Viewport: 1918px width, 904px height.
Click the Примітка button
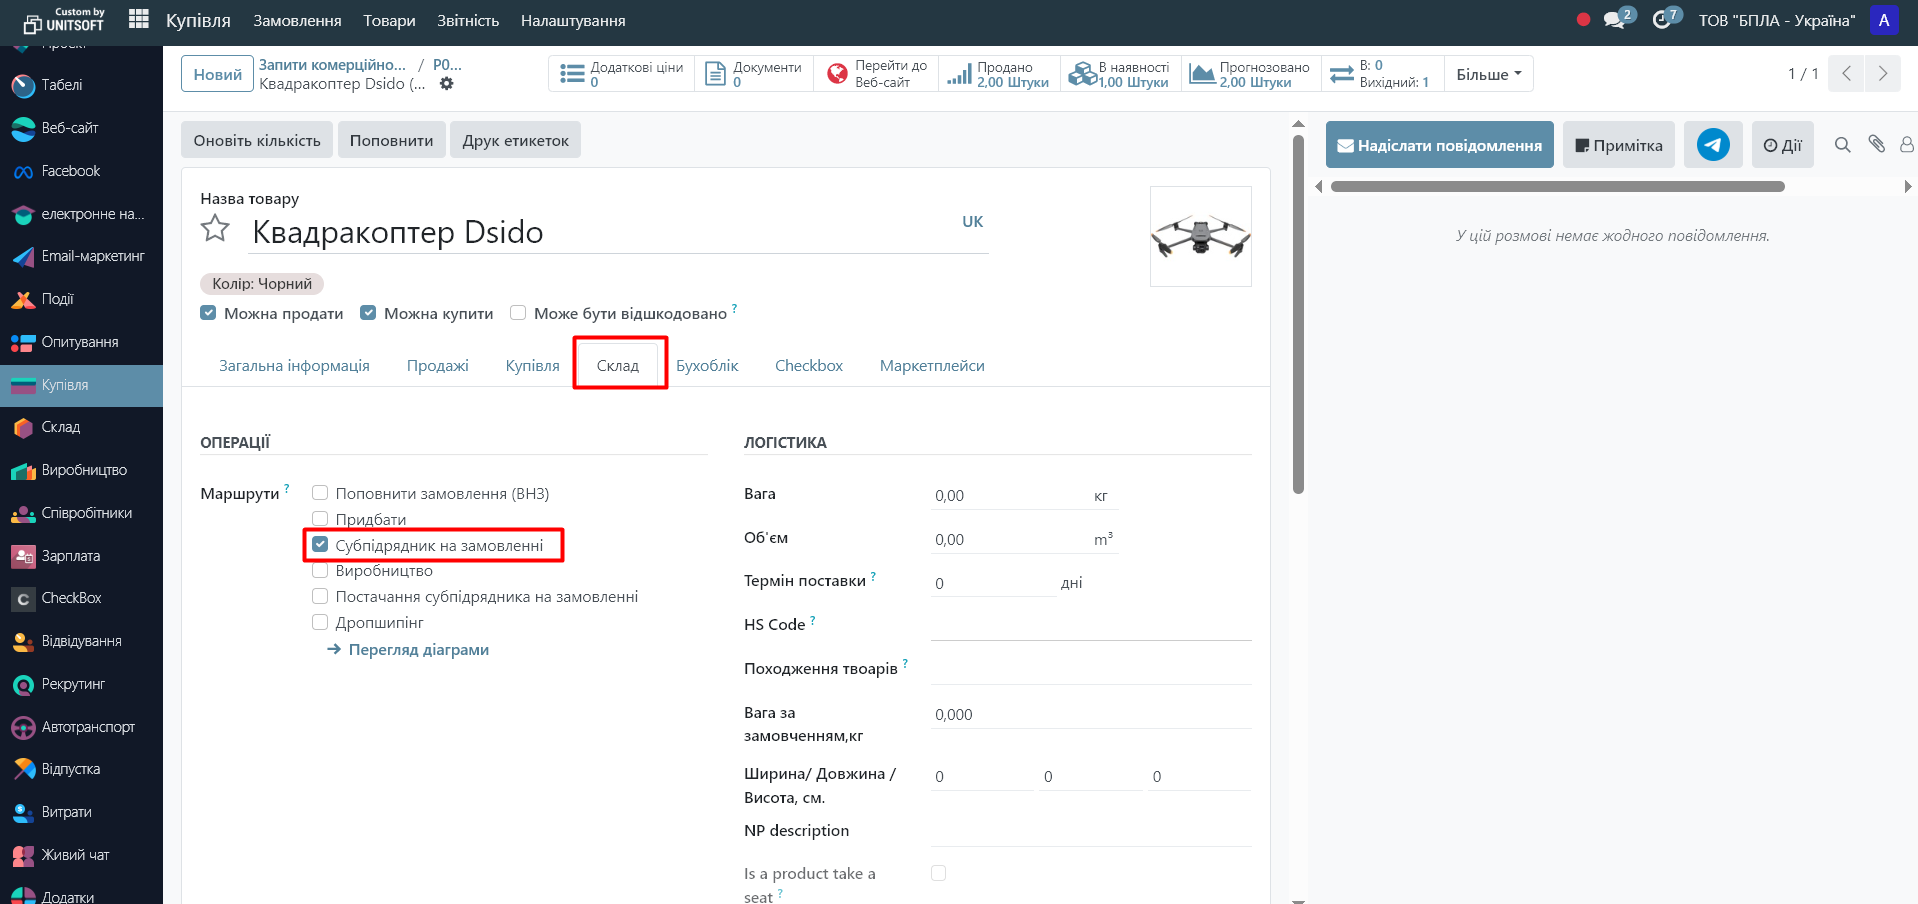(x=1619, y=145)
